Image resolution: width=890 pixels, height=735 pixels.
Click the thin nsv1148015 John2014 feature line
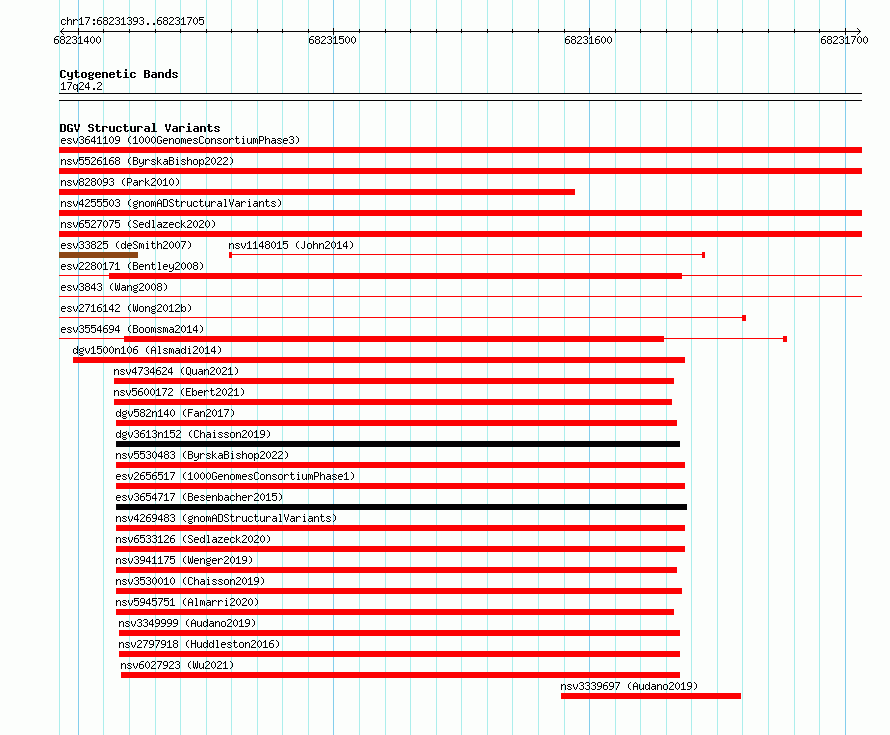coord(467,255)
